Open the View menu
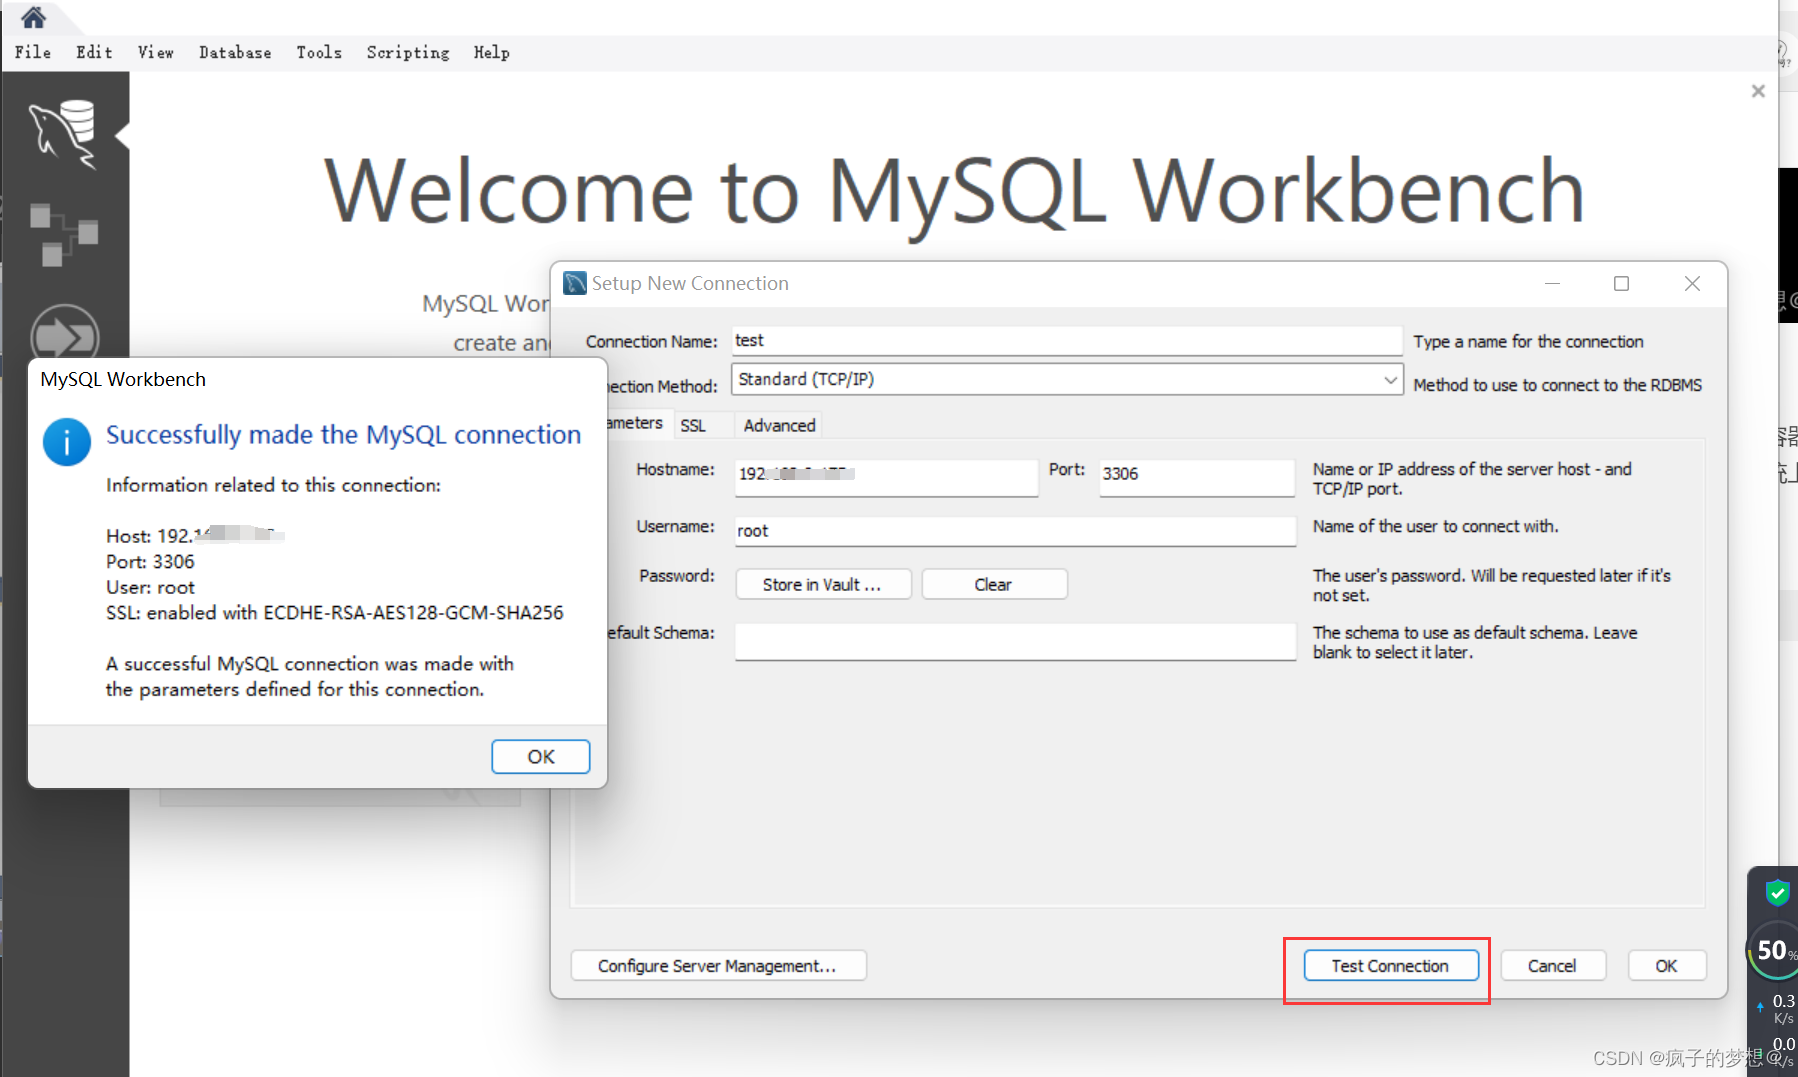The height and width of the screenshot is (1077, 1798). [x=155, y=52]
